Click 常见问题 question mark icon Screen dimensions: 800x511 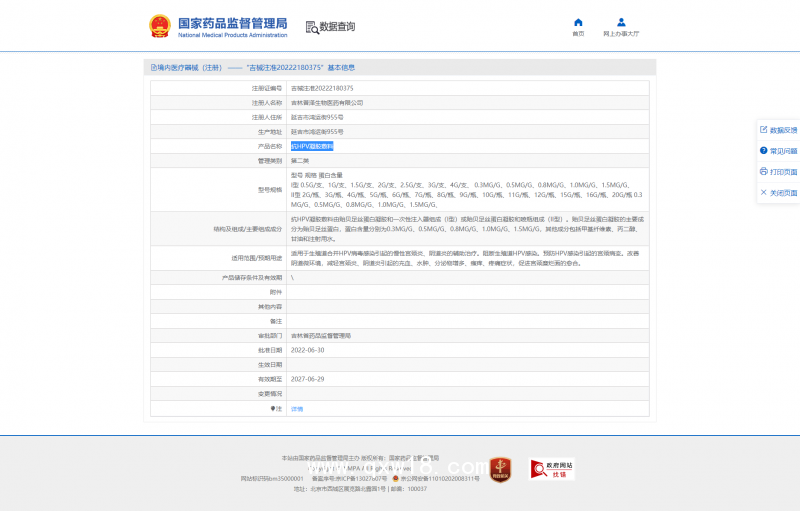coord(764,151)
